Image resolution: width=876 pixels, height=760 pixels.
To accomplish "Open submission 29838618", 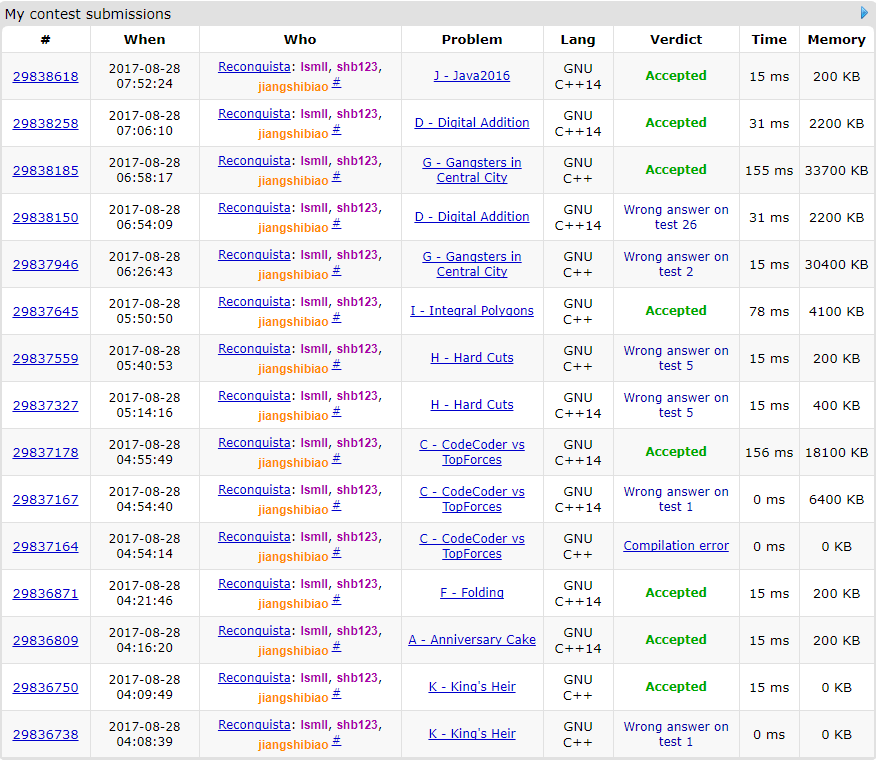I will coord(45,77).
